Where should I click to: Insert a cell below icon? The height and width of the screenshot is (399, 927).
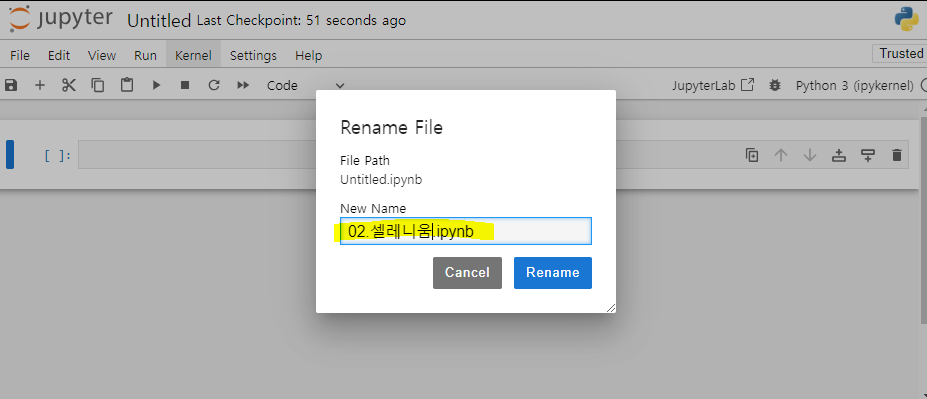(867, 155)
